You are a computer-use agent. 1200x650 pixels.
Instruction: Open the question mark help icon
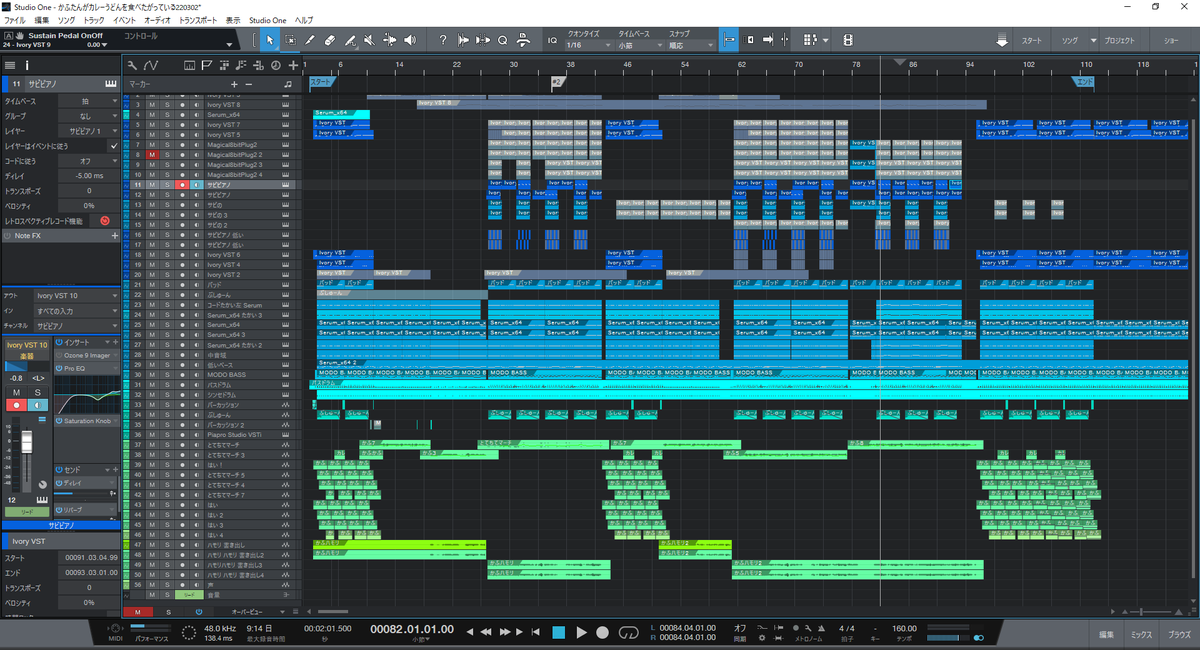tap(443, 40)
